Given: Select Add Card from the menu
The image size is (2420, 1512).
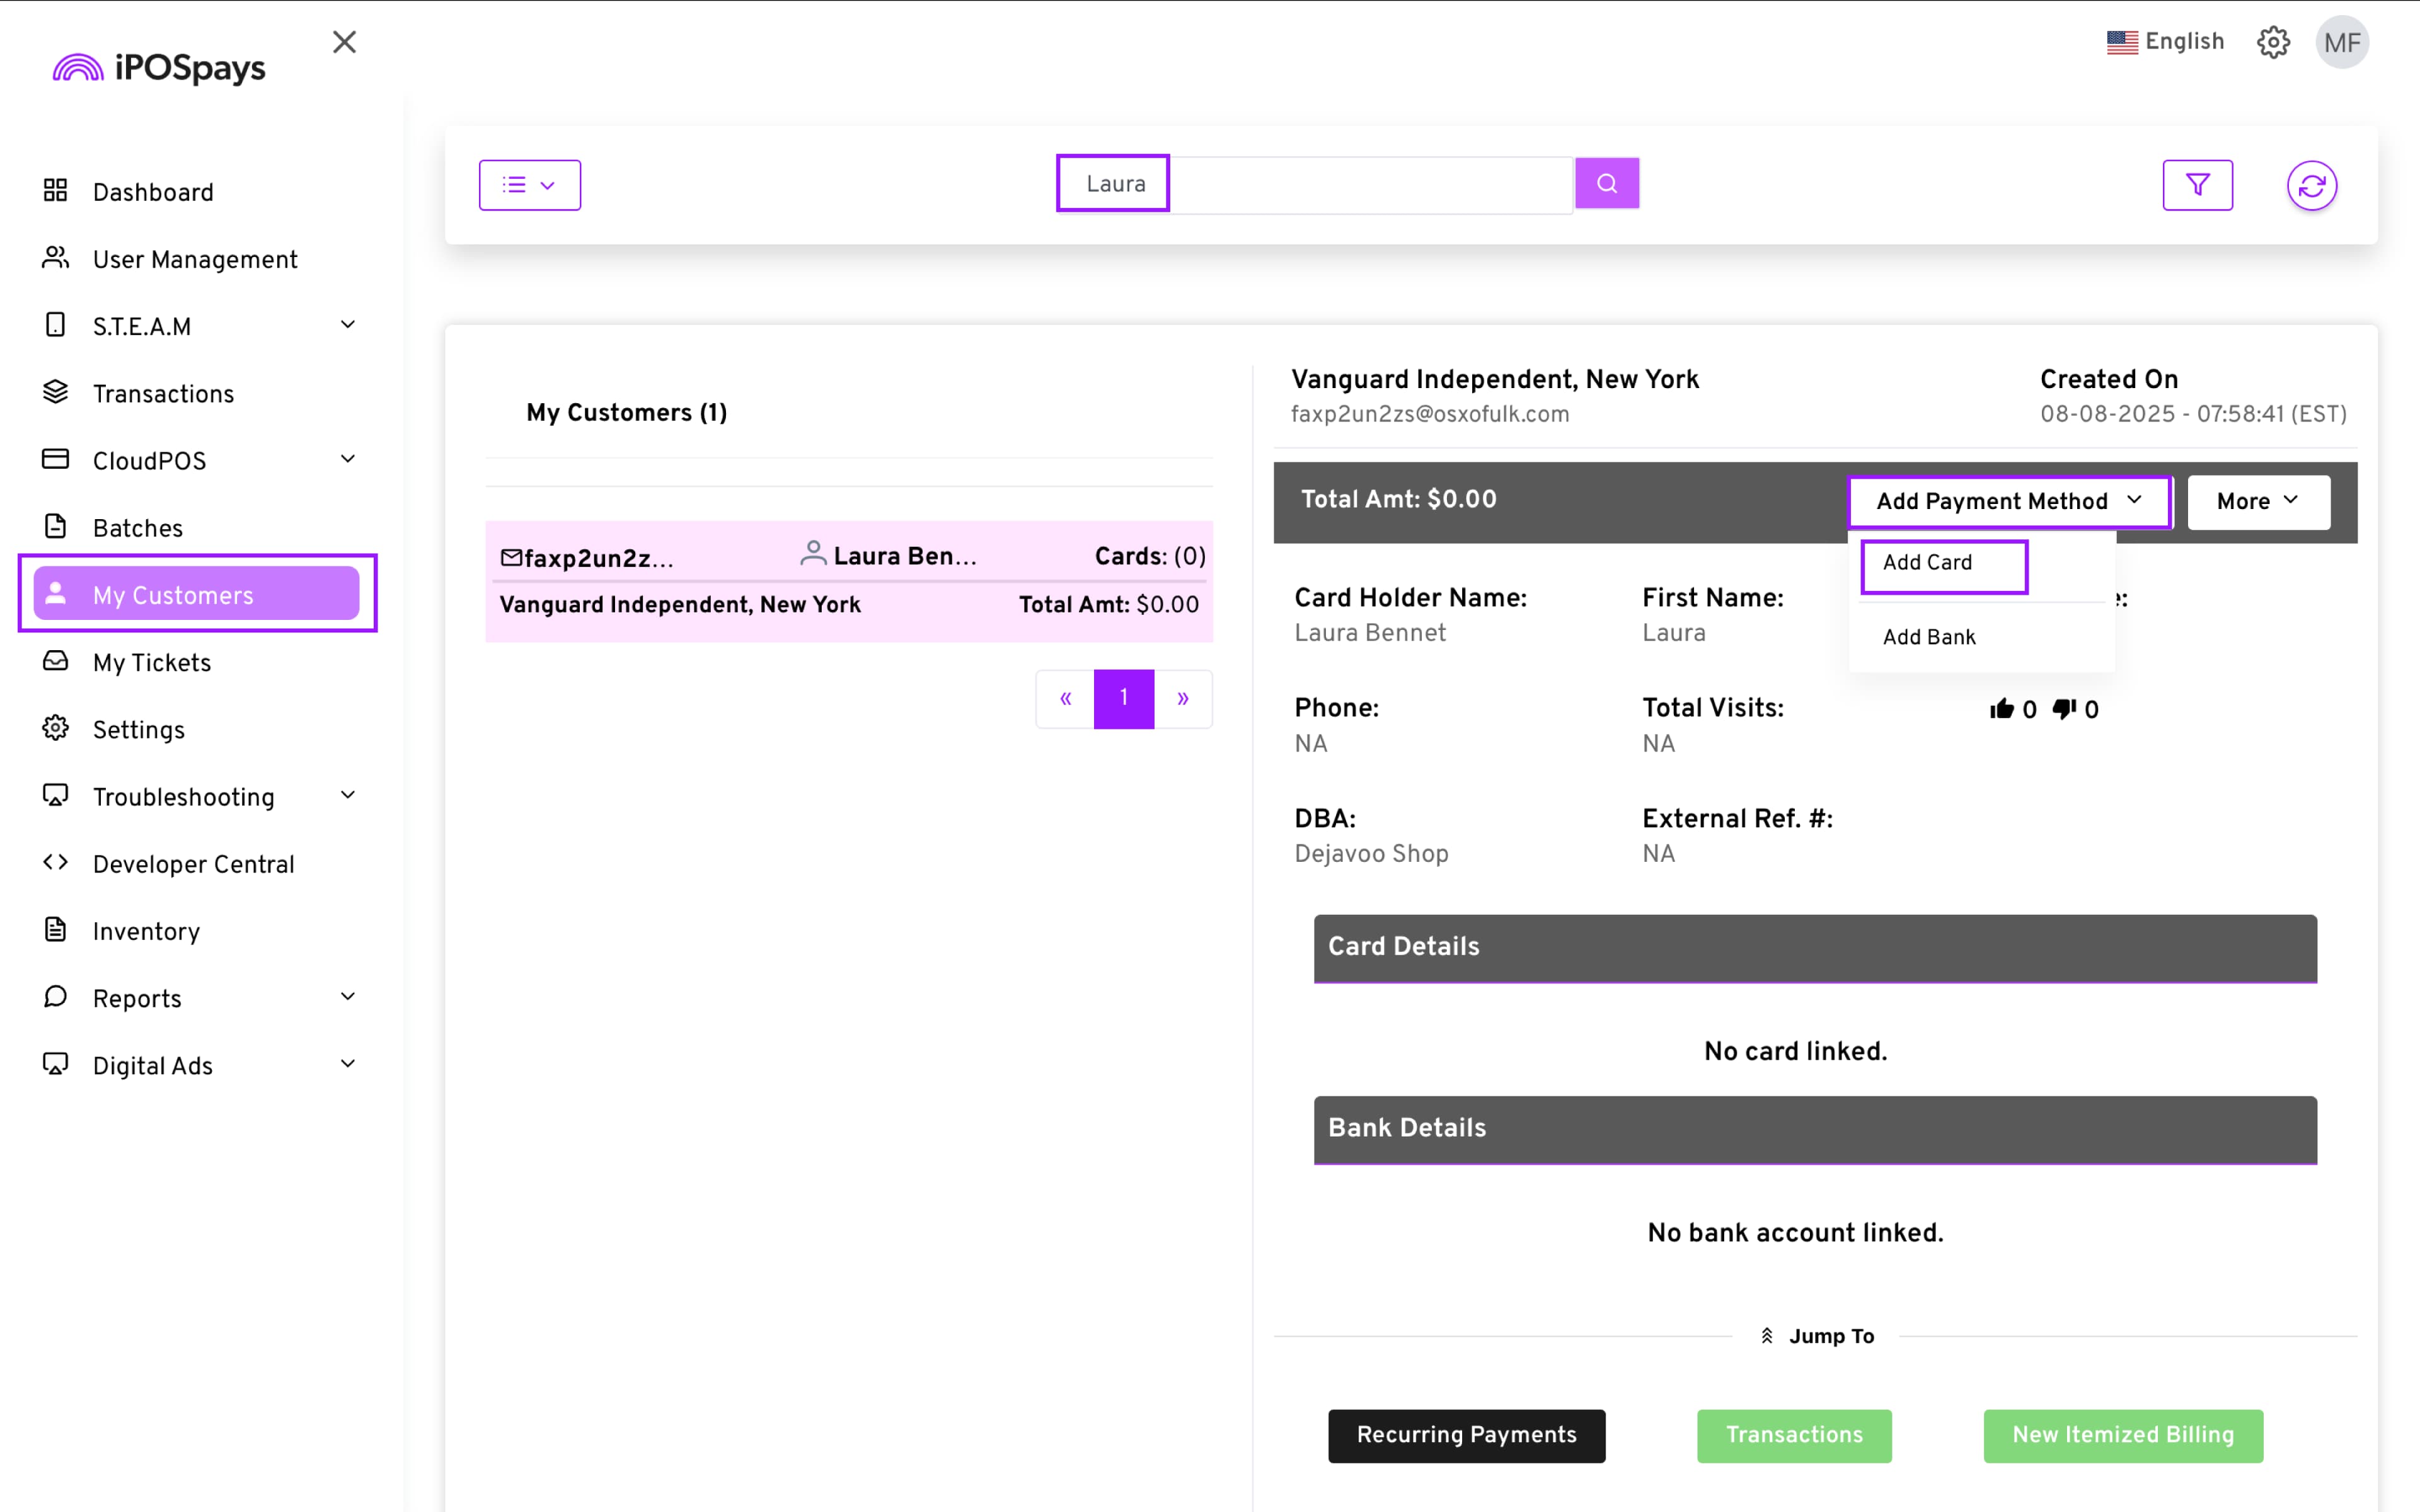Looking at the screenshot, I should [x=1927, y=563].
